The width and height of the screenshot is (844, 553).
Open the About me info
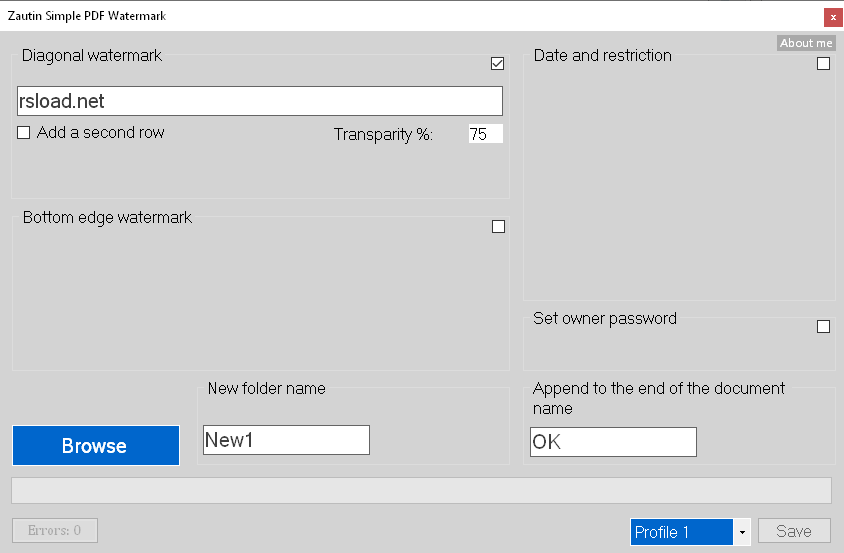click(806, 43)
